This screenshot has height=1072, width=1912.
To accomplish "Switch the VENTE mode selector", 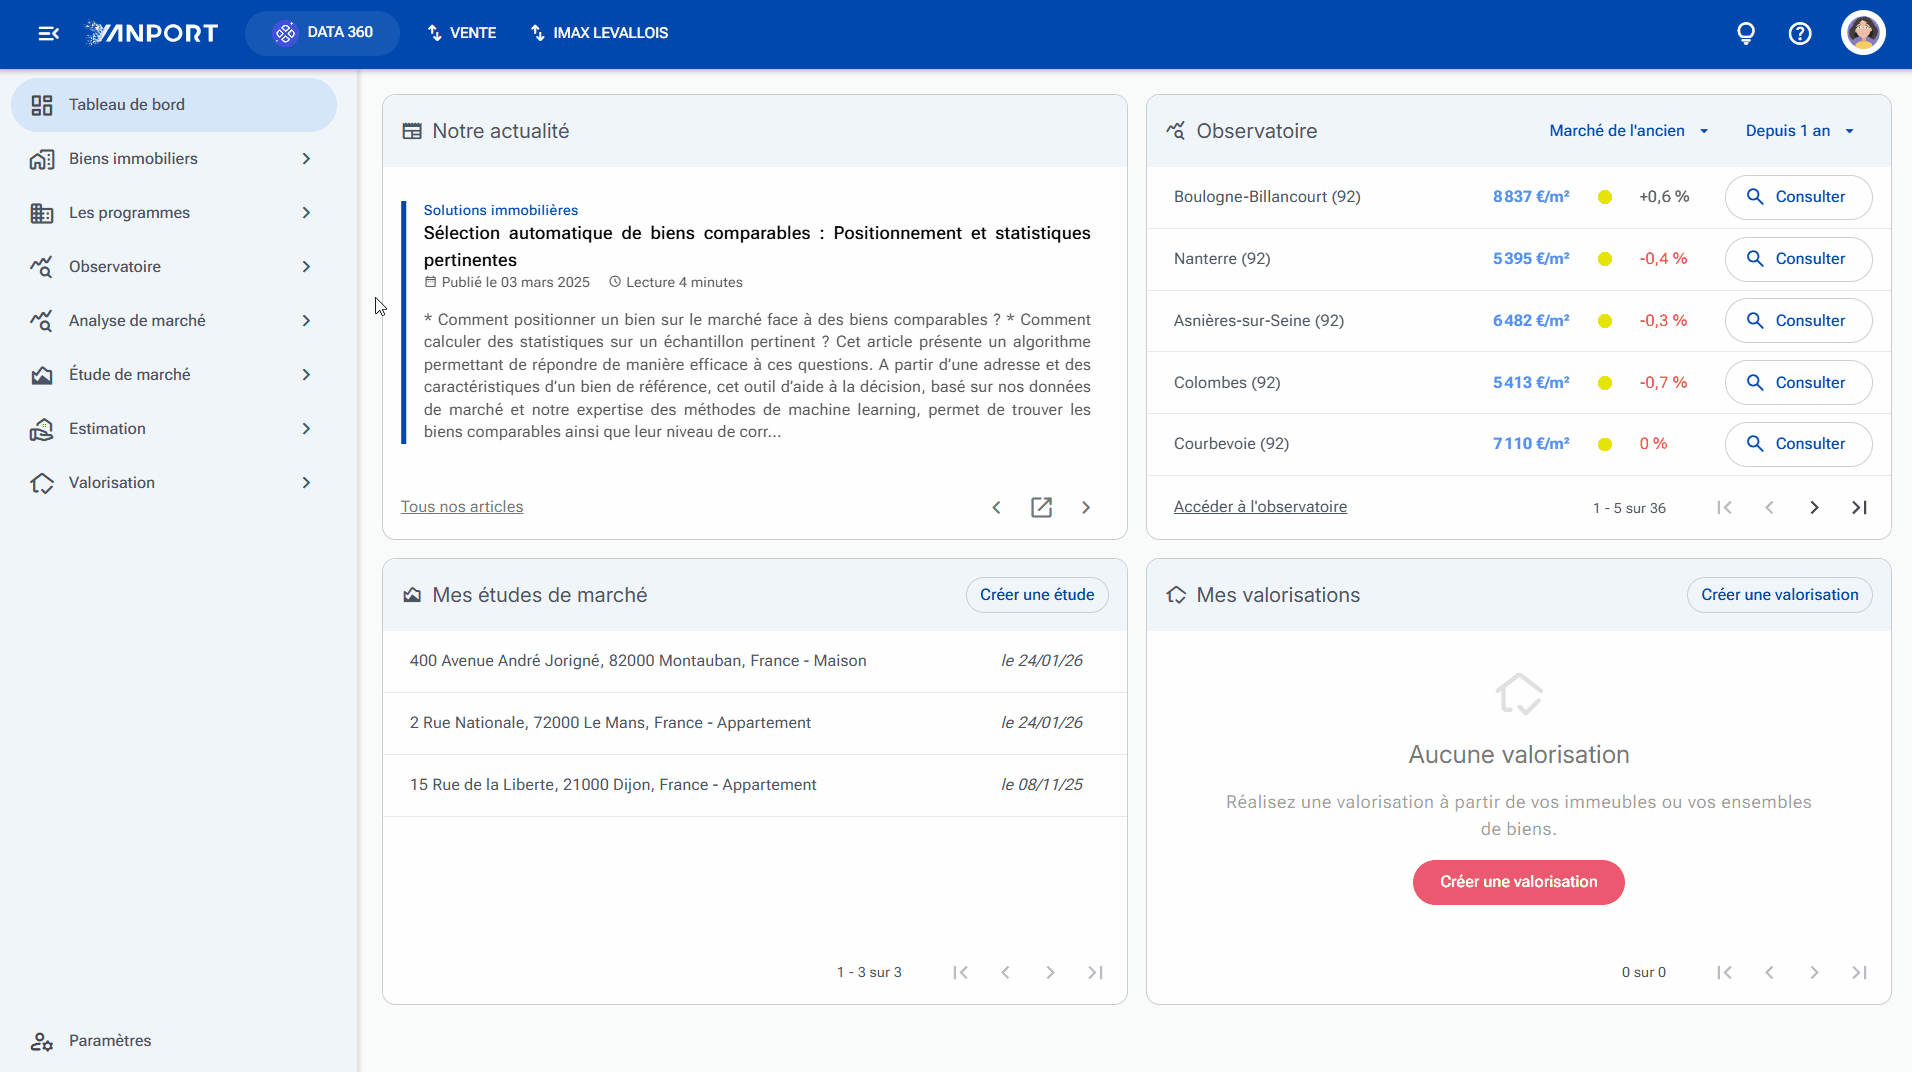I will tap(462, 33).
